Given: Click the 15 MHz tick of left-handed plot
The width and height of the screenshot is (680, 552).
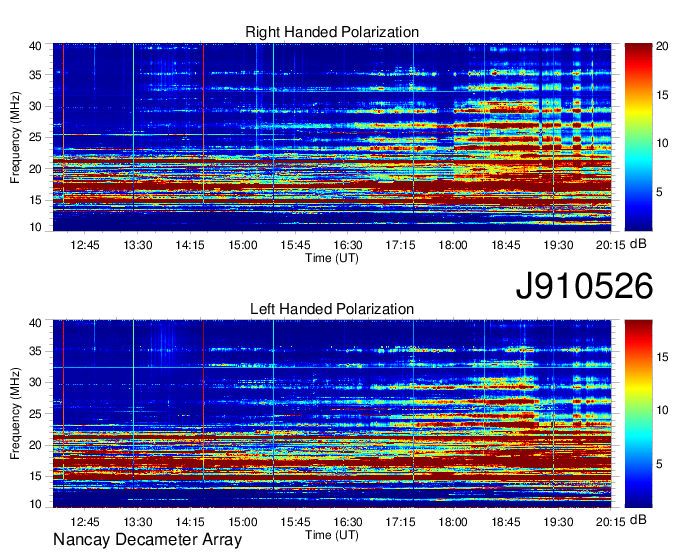Looking at the screenshot, I should click(36, 477).
